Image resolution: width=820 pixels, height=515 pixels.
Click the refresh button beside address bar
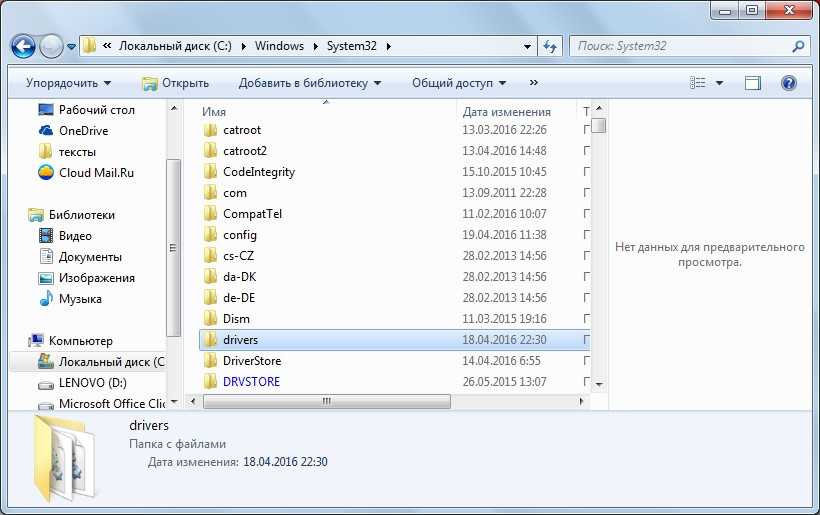pyautogui.click(x=549, y=46)
